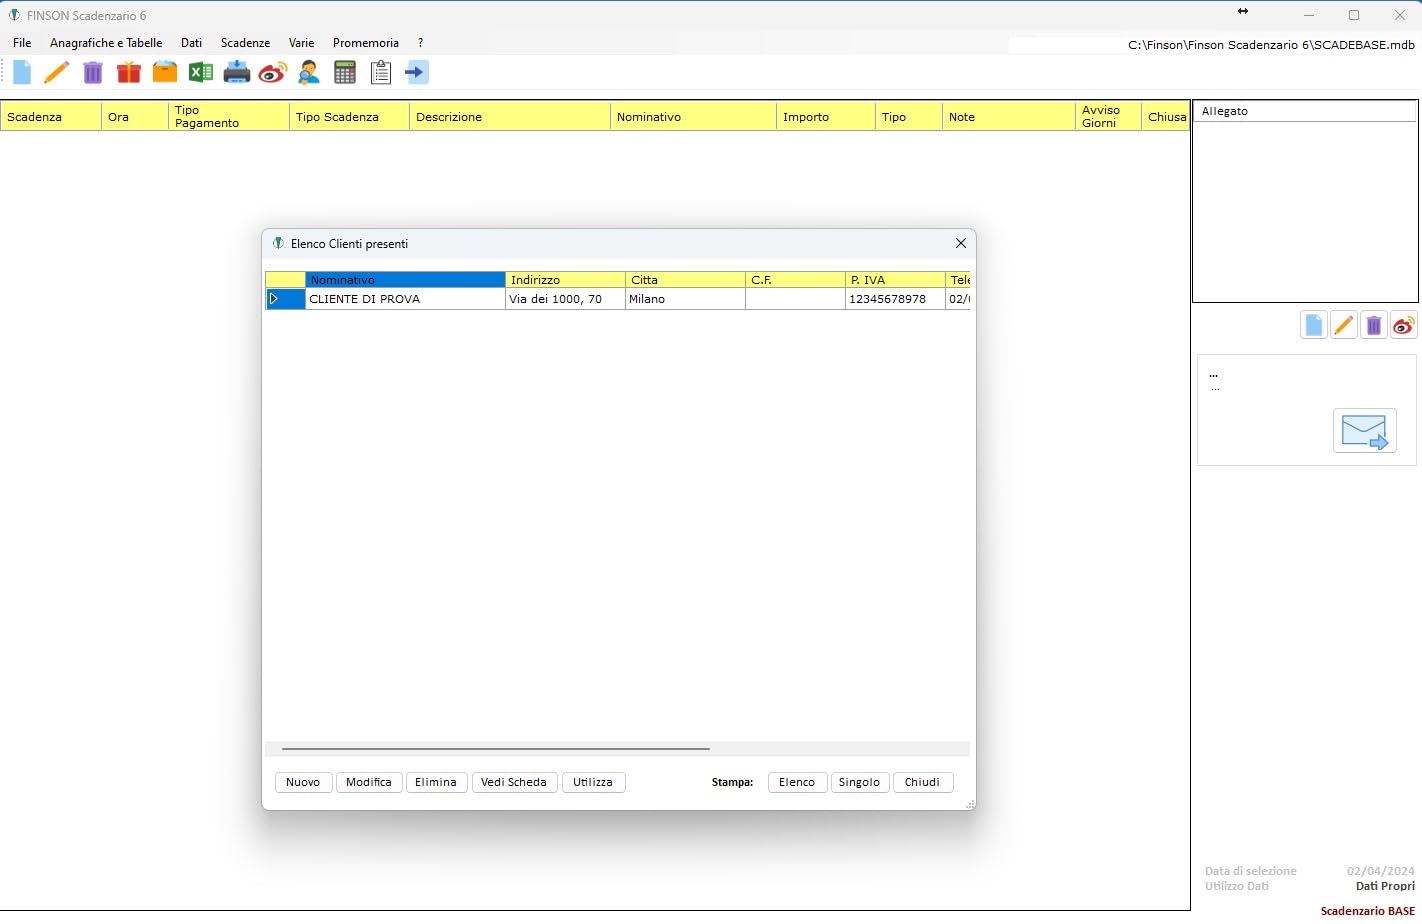Open the Scadenze menu
The width and height of the screenshot is (1422, 924).
click(245, 43)
